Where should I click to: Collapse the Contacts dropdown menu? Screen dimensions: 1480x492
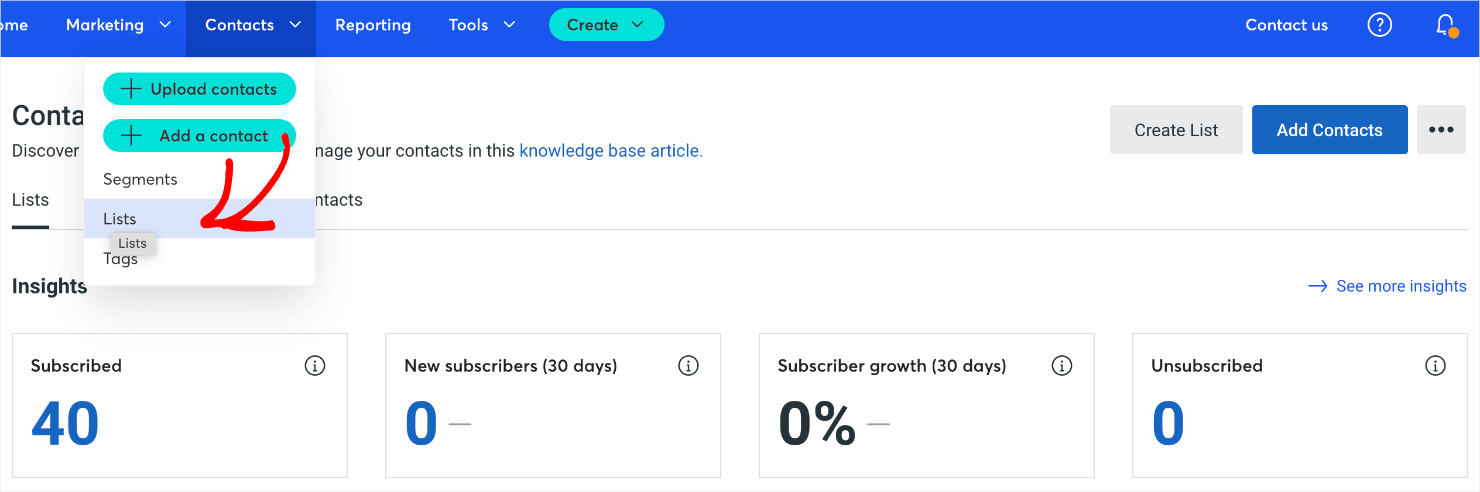(x=252, y=25)
